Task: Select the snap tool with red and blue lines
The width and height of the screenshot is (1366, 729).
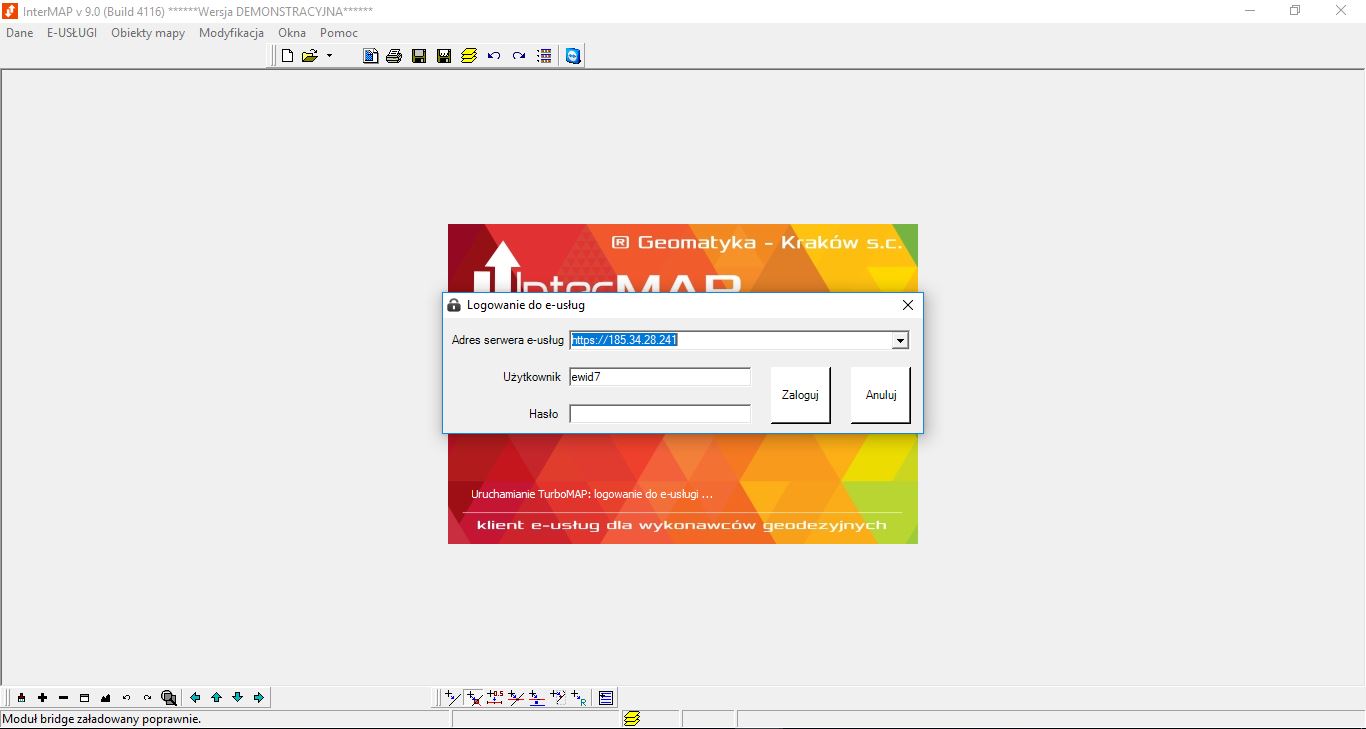Action: pos(537,697)
